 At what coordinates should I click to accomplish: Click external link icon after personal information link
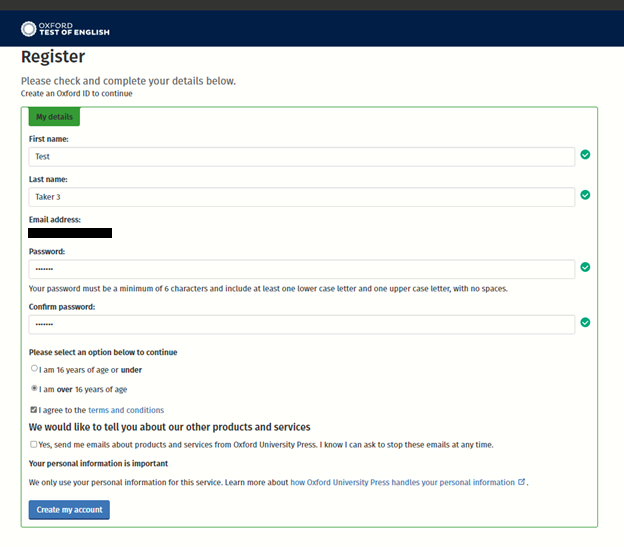[x=522, y=482]
